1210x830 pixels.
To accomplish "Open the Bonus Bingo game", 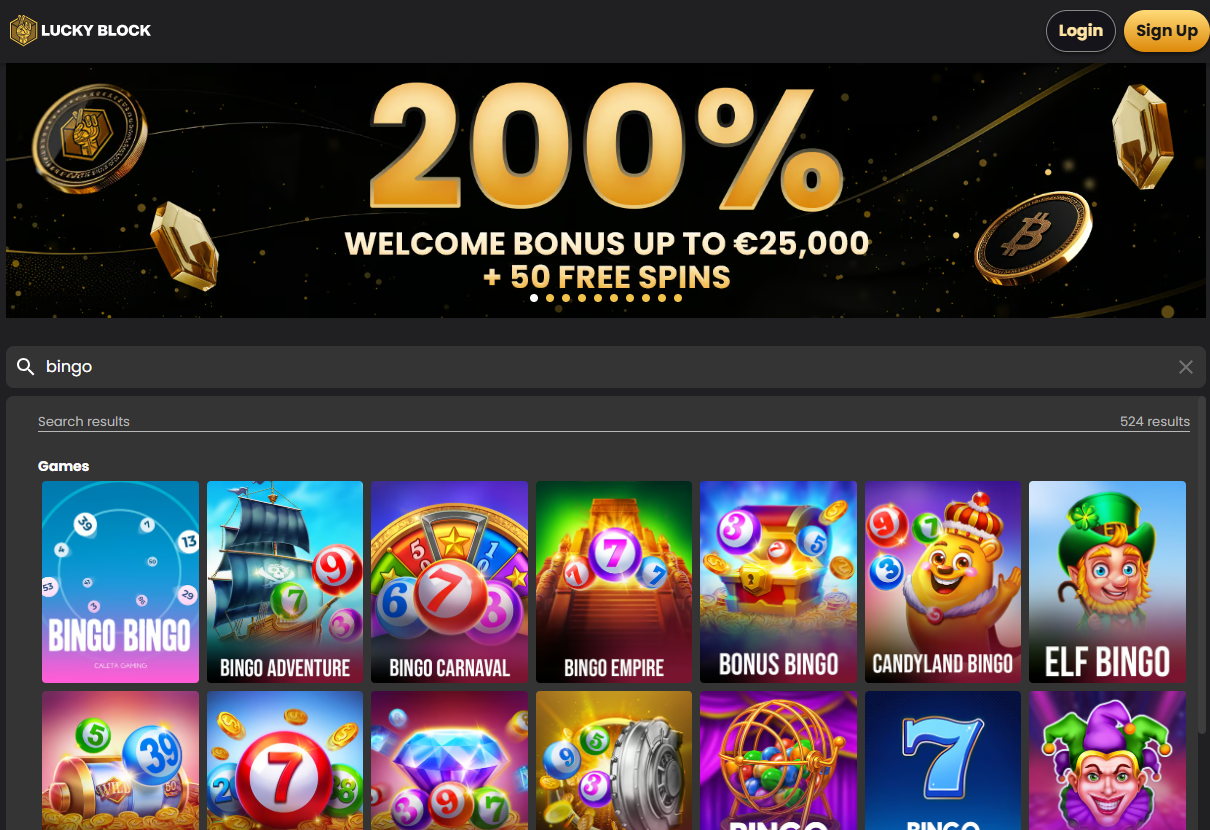I will (778, 582).
